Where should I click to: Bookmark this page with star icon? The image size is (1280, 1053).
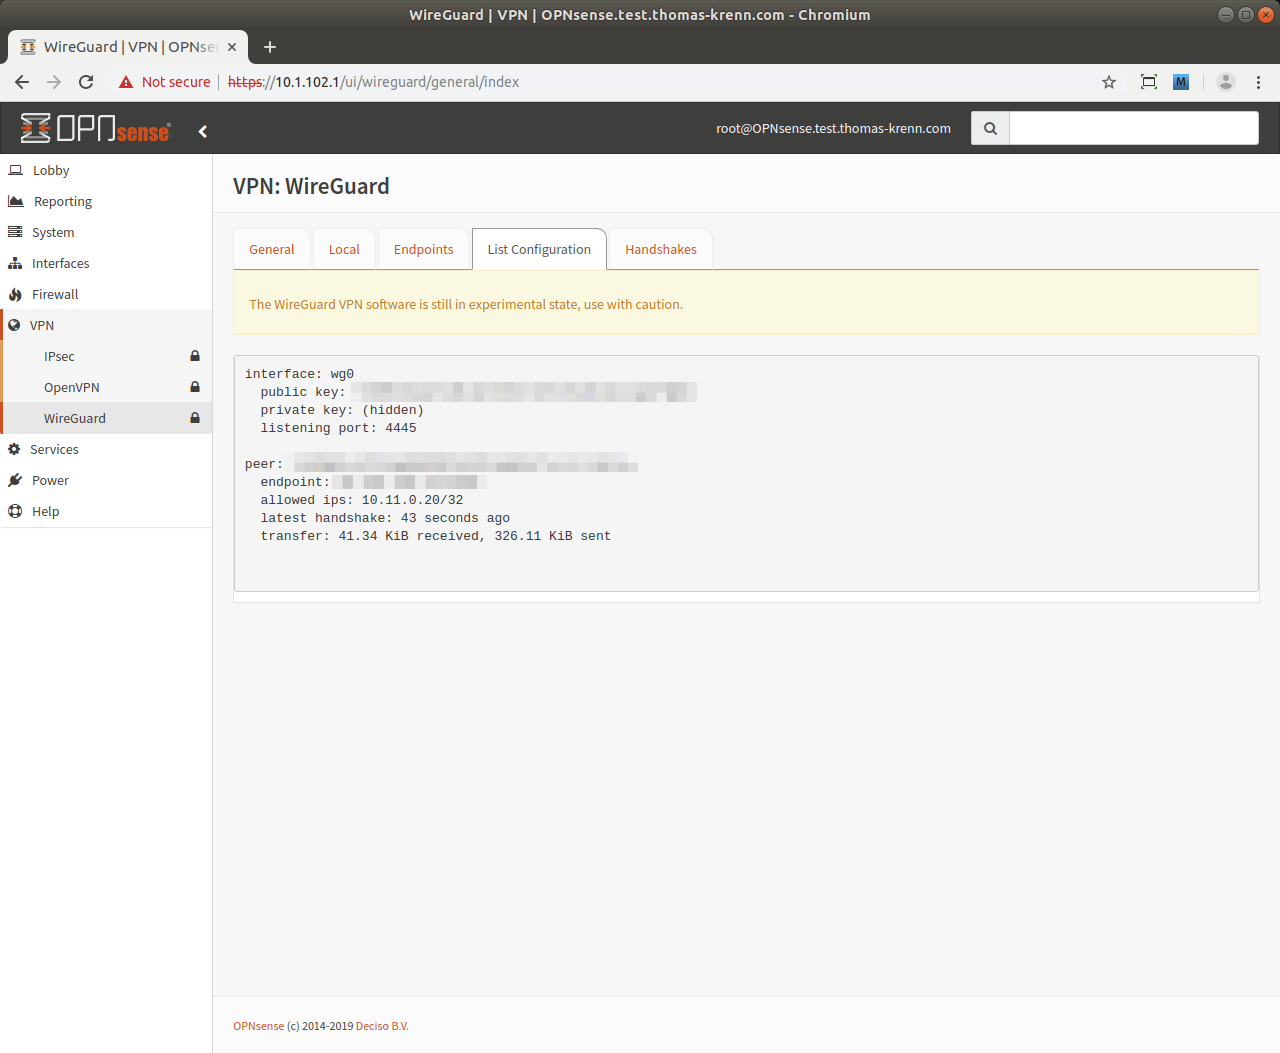click(x=1108, y=82)
